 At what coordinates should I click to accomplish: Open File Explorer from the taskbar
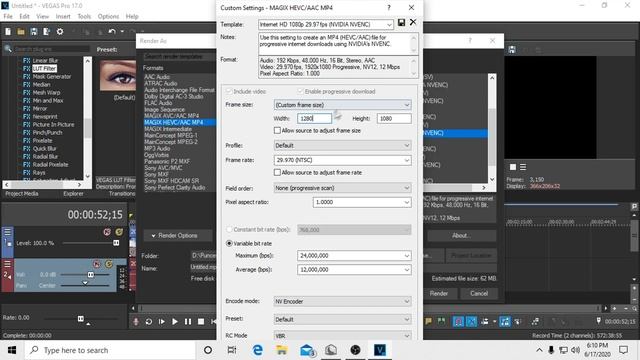[282, 350]
